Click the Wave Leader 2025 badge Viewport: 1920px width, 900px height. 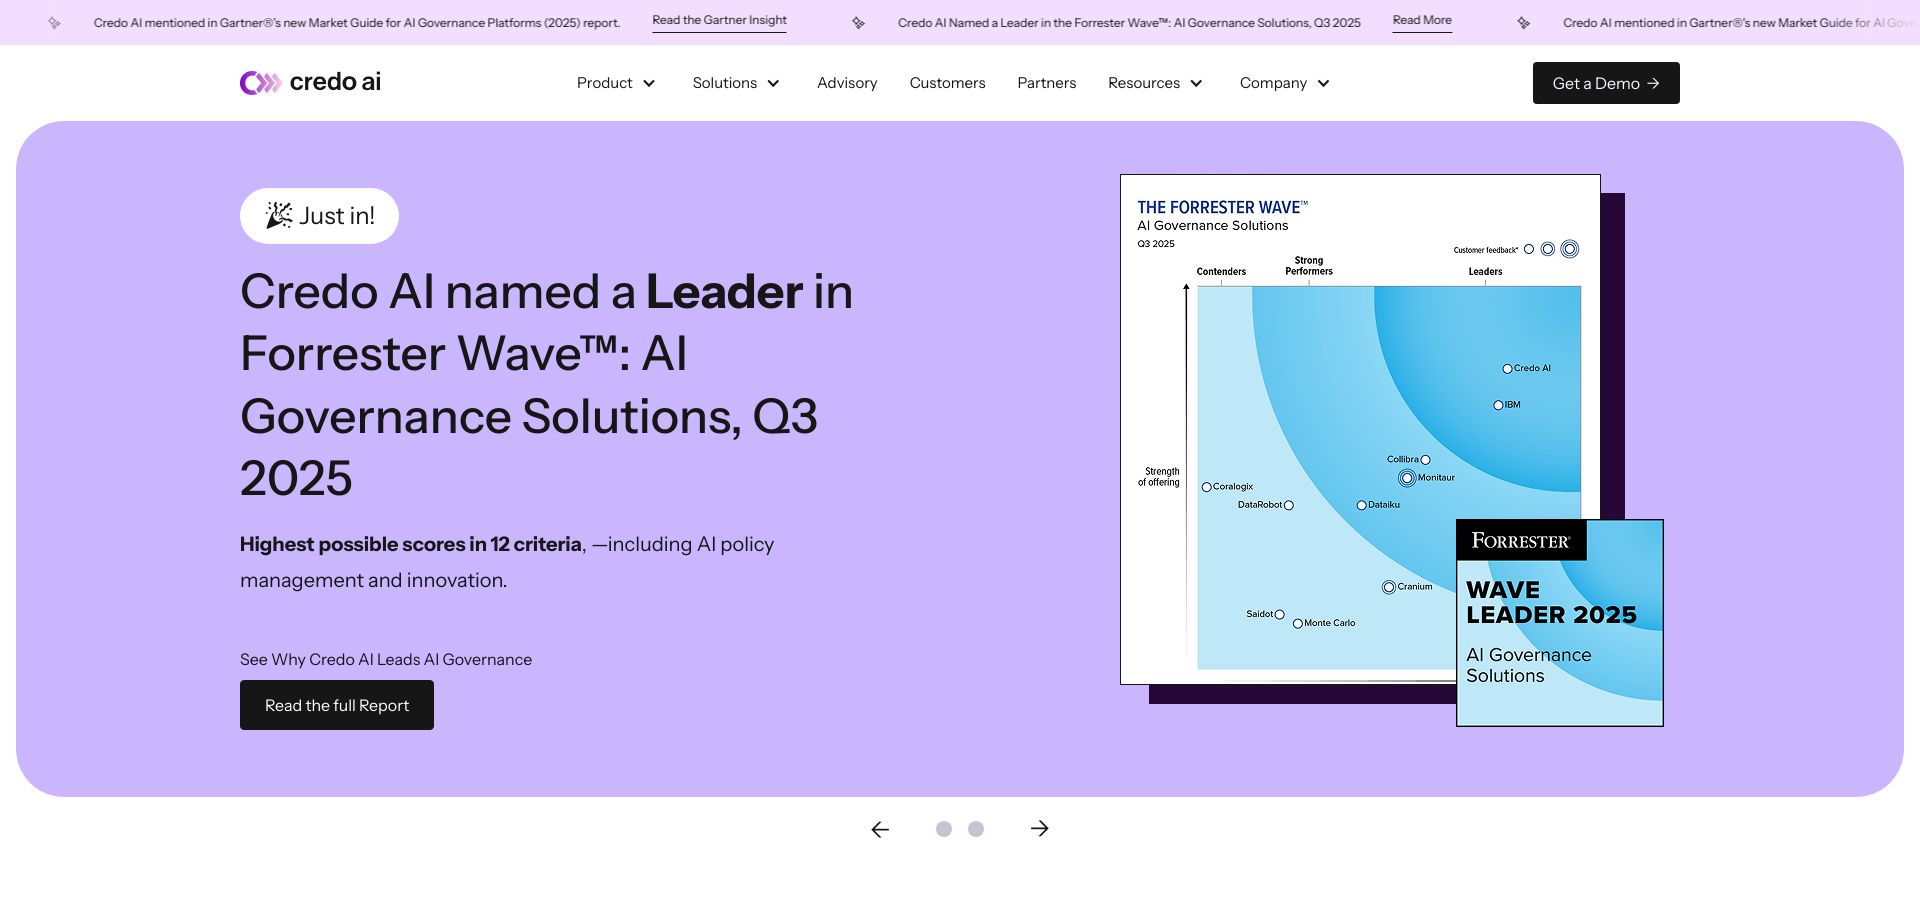(x=1560, y=623)
